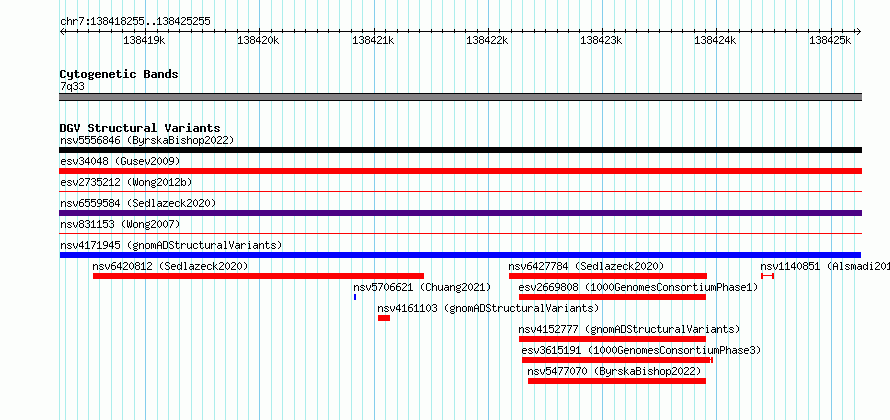Click nsv4171945 (gnomADStructuralVariants) label
This screenshot has width=890, height=420.
tap(171, 245)
